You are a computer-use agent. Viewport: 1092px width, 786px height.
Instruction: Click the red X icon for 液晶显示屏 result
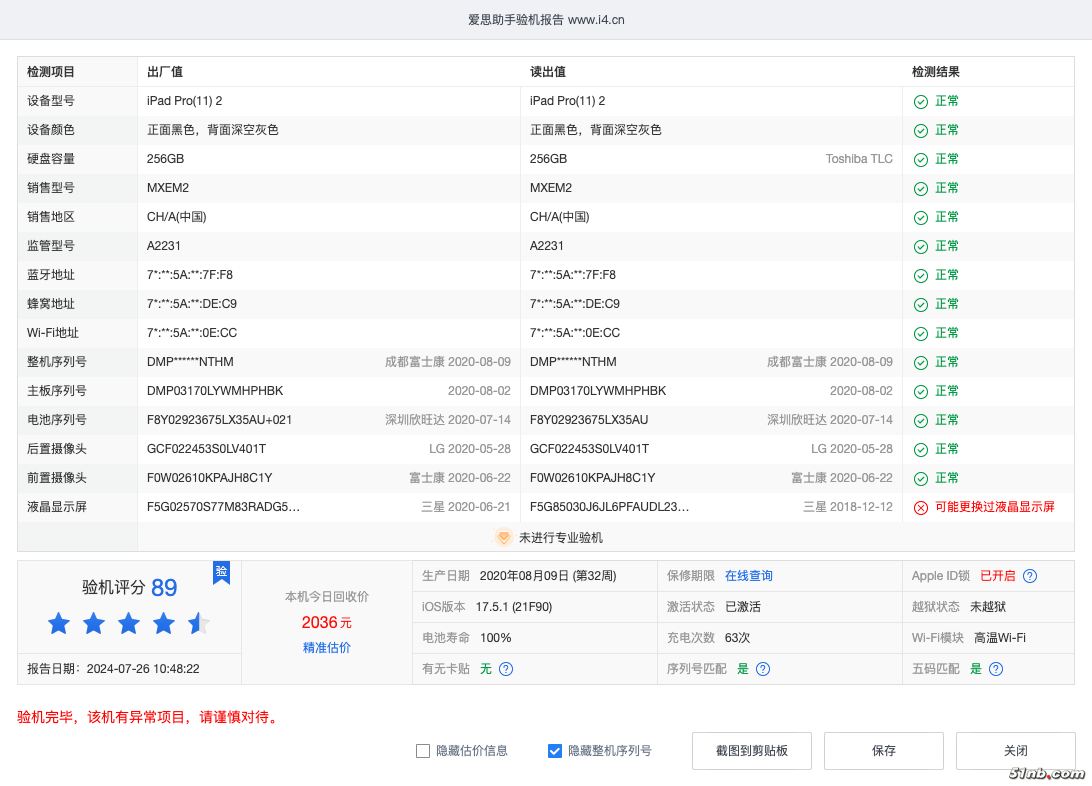coord(921,507)
